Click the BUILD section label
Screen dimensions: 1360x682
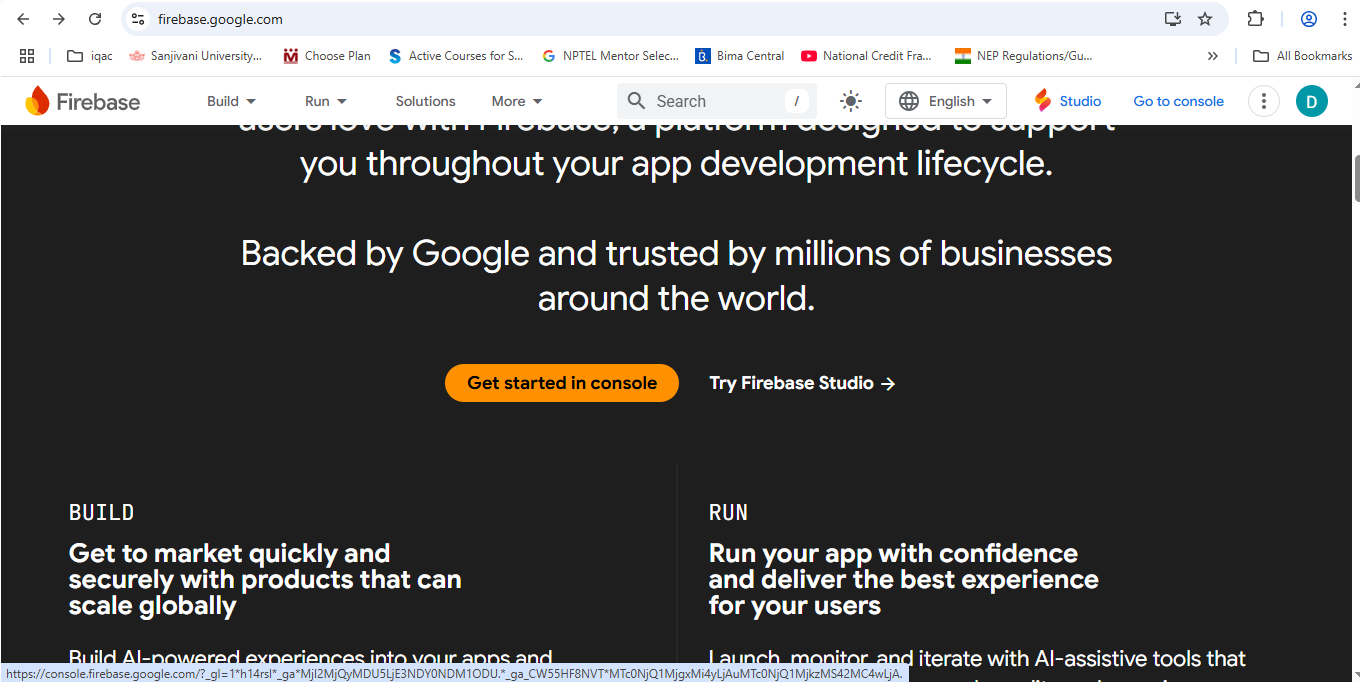point(101,513)
